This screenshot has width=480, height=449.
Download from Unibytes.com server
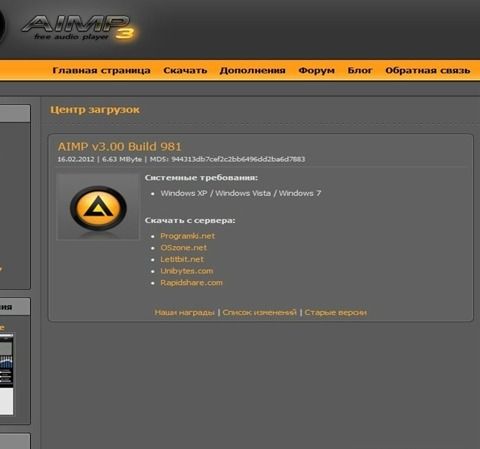click(187, 271)
